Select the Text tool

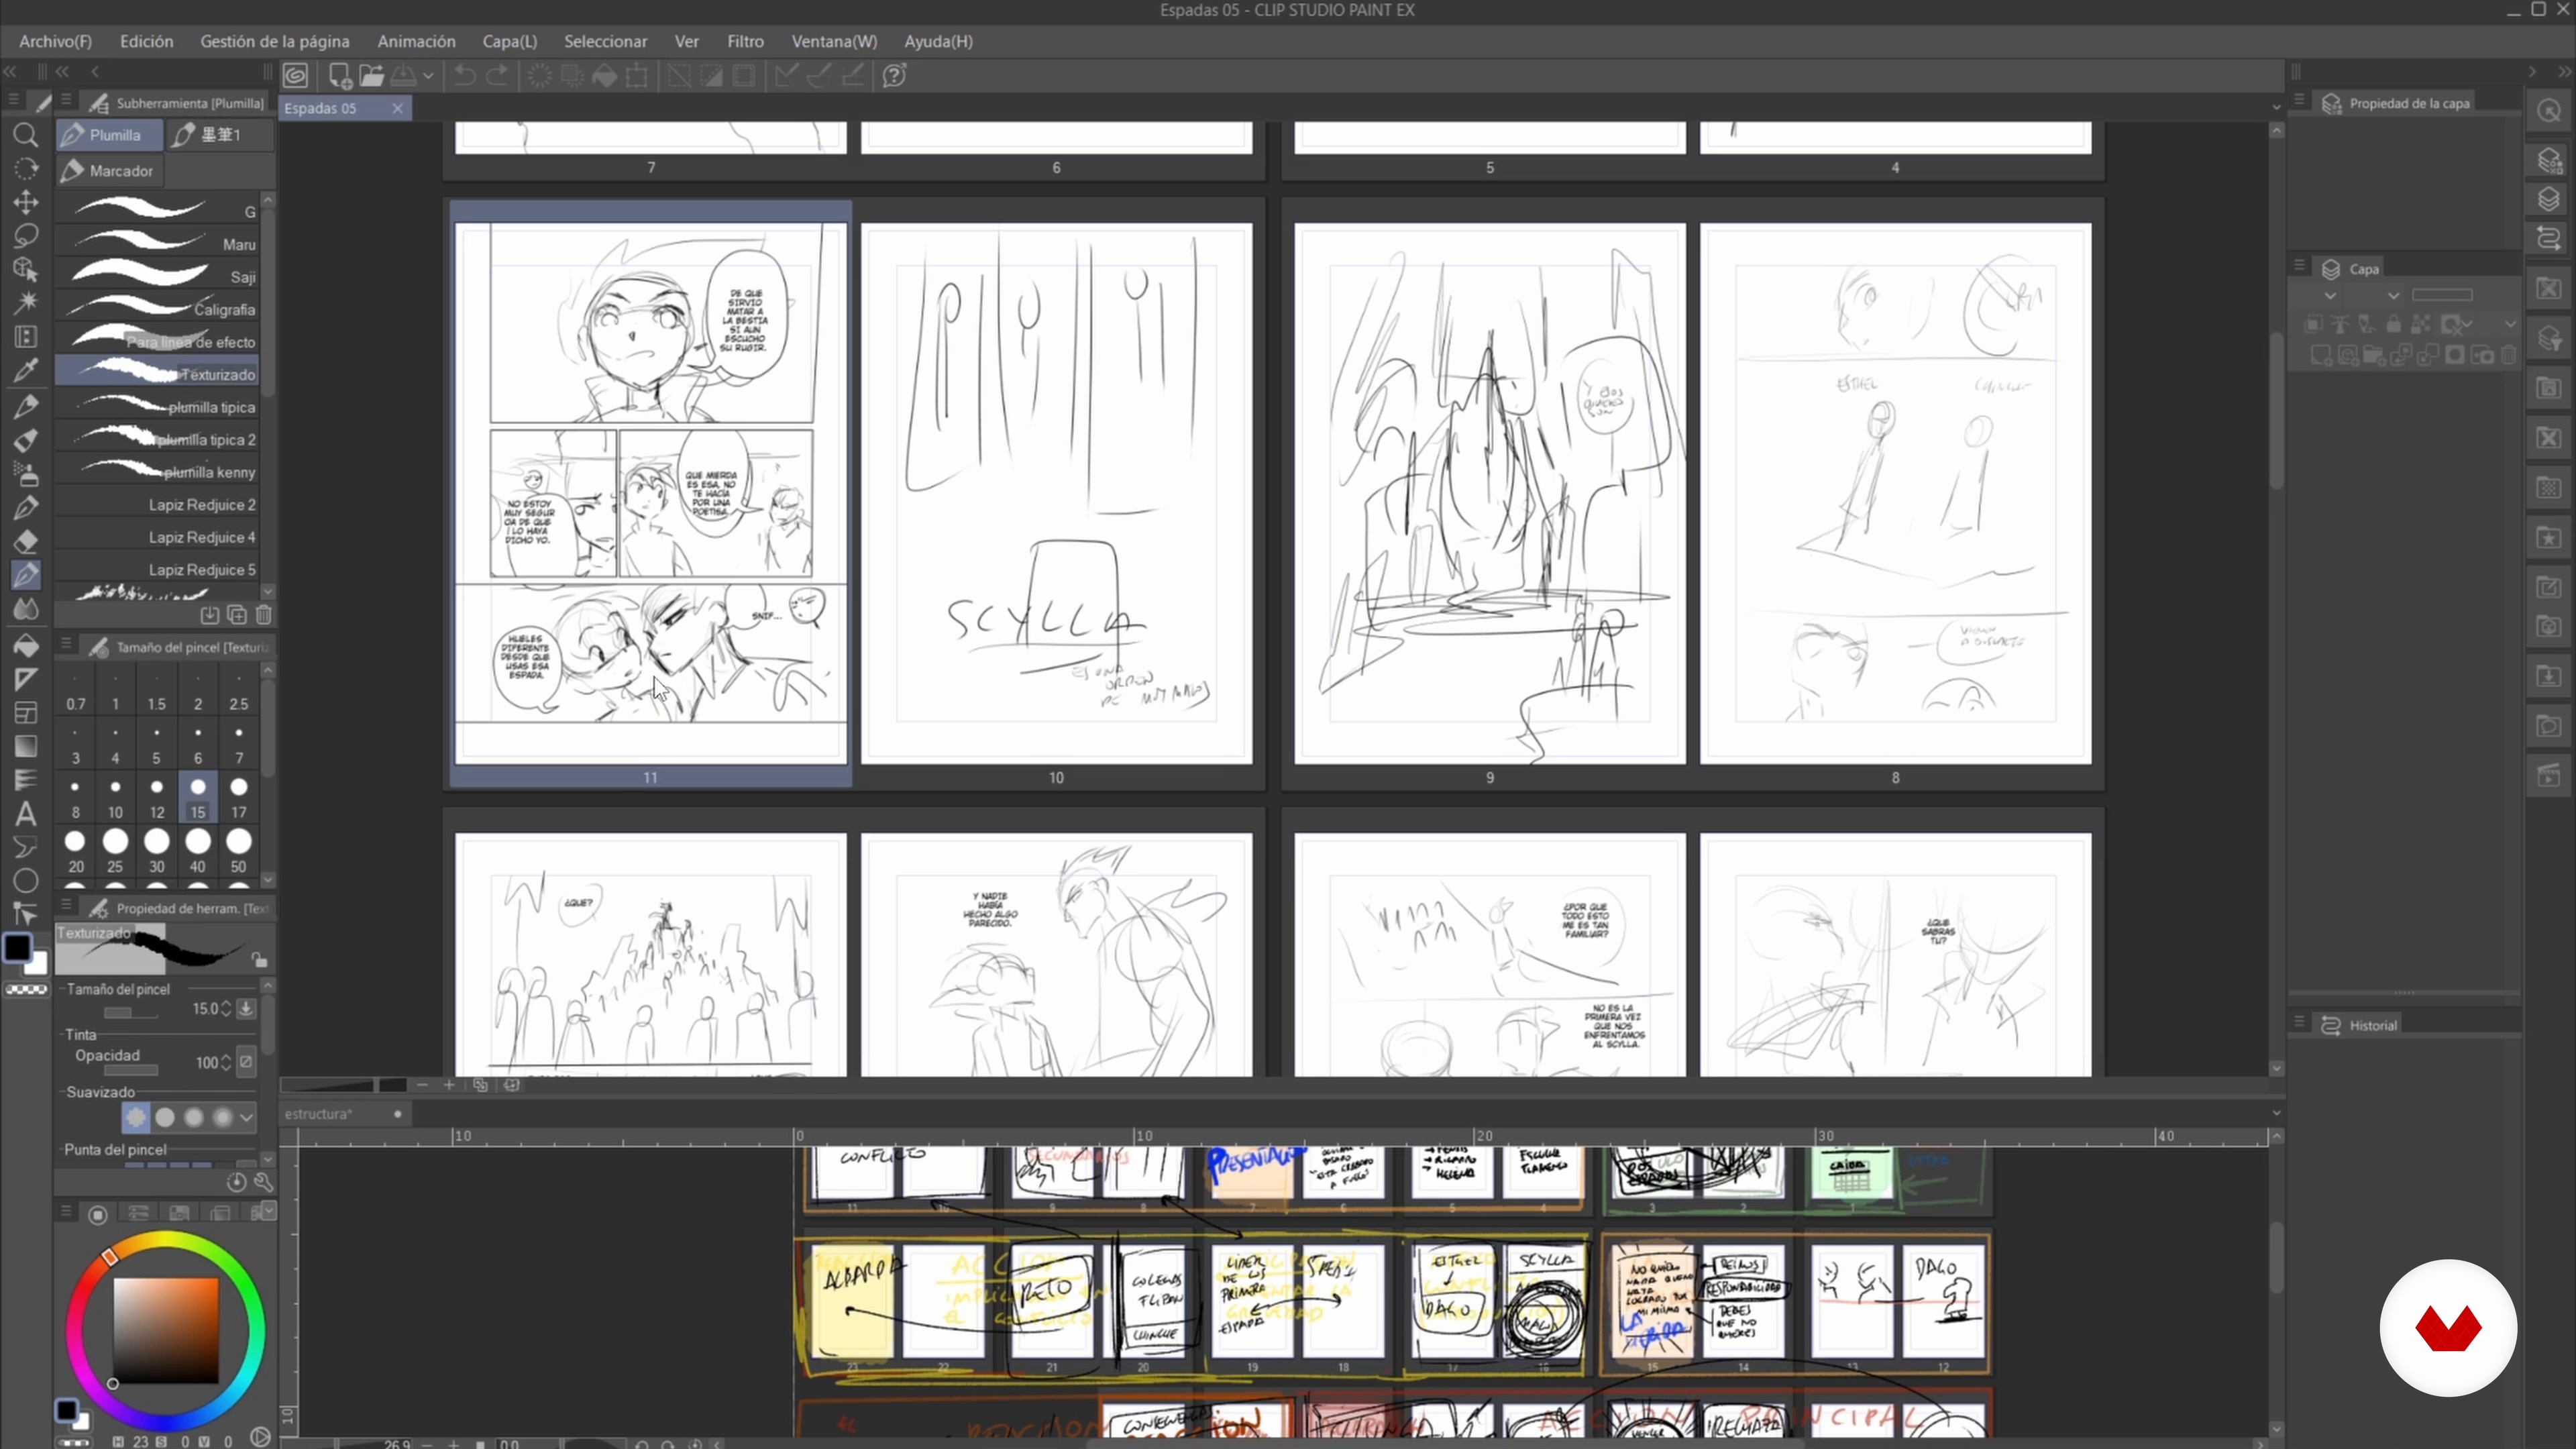(26, 813)
